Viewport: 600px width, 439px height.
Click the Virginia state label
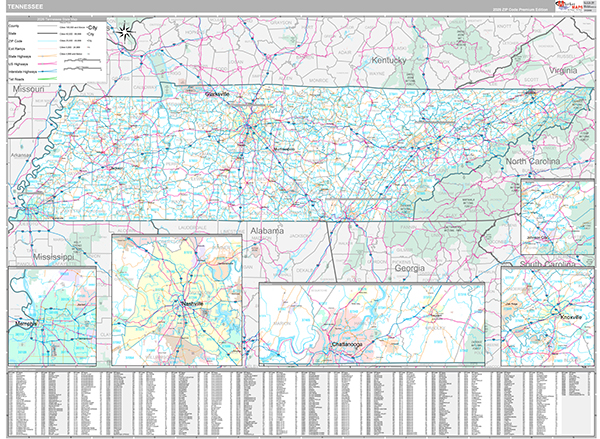point(563,70)
